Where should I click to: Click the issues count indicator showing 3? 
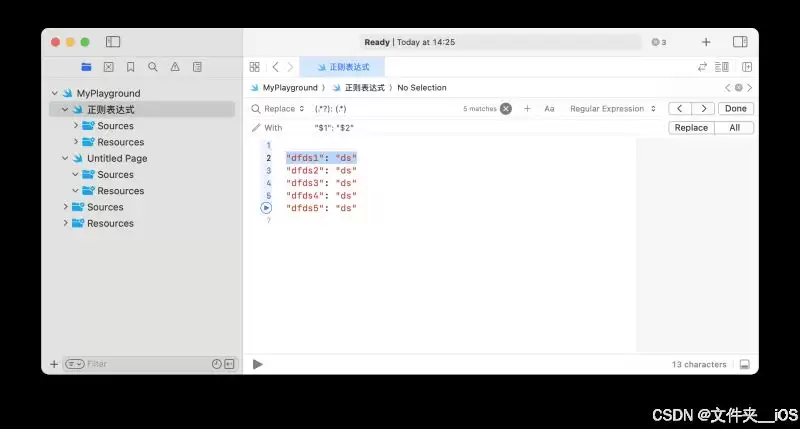(659, 42)
